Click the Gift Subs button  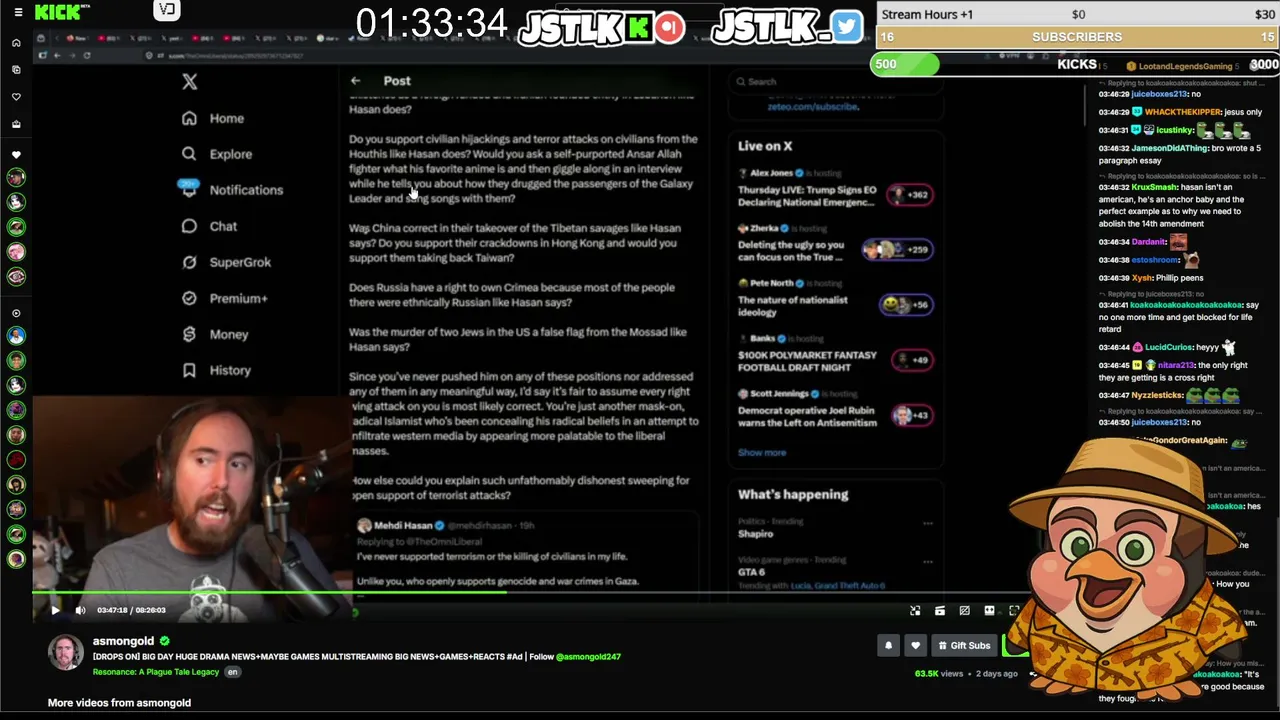(964, 646)
